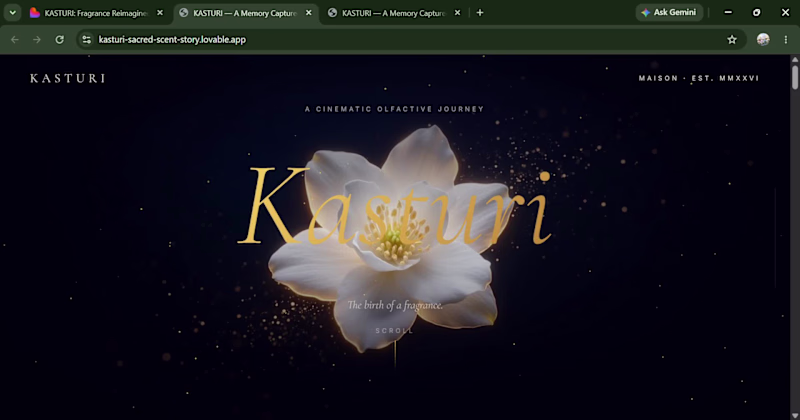The image size is (800, 420).
Task: Reload the current page
Action: point(60,39)
